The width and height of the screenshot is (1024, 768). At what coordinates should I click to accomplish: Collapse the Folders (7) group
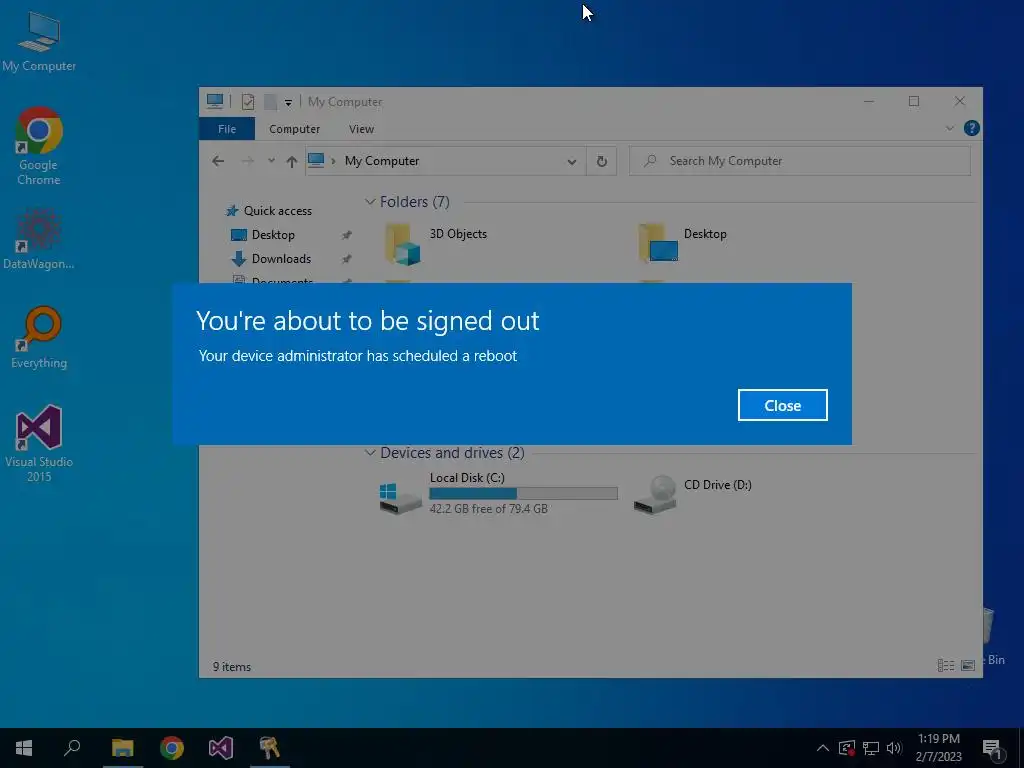[x=370, y=202]
